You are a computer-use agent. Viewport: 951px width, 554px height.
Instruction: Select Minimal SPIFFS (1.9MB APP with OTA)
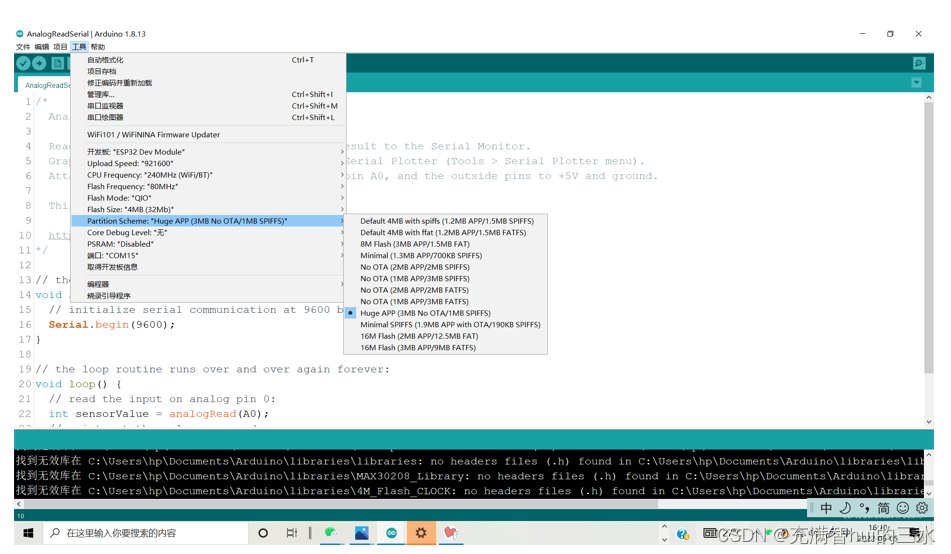point(446,325)
